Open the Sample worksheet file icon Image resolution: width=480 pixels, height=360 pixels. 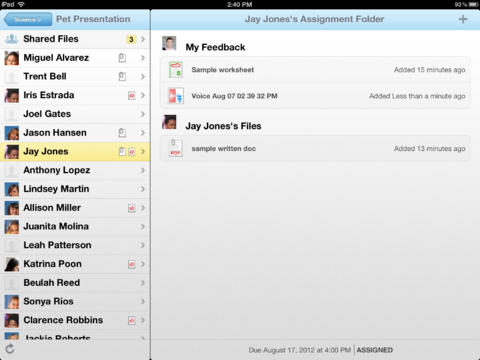[x=176, y=70]
